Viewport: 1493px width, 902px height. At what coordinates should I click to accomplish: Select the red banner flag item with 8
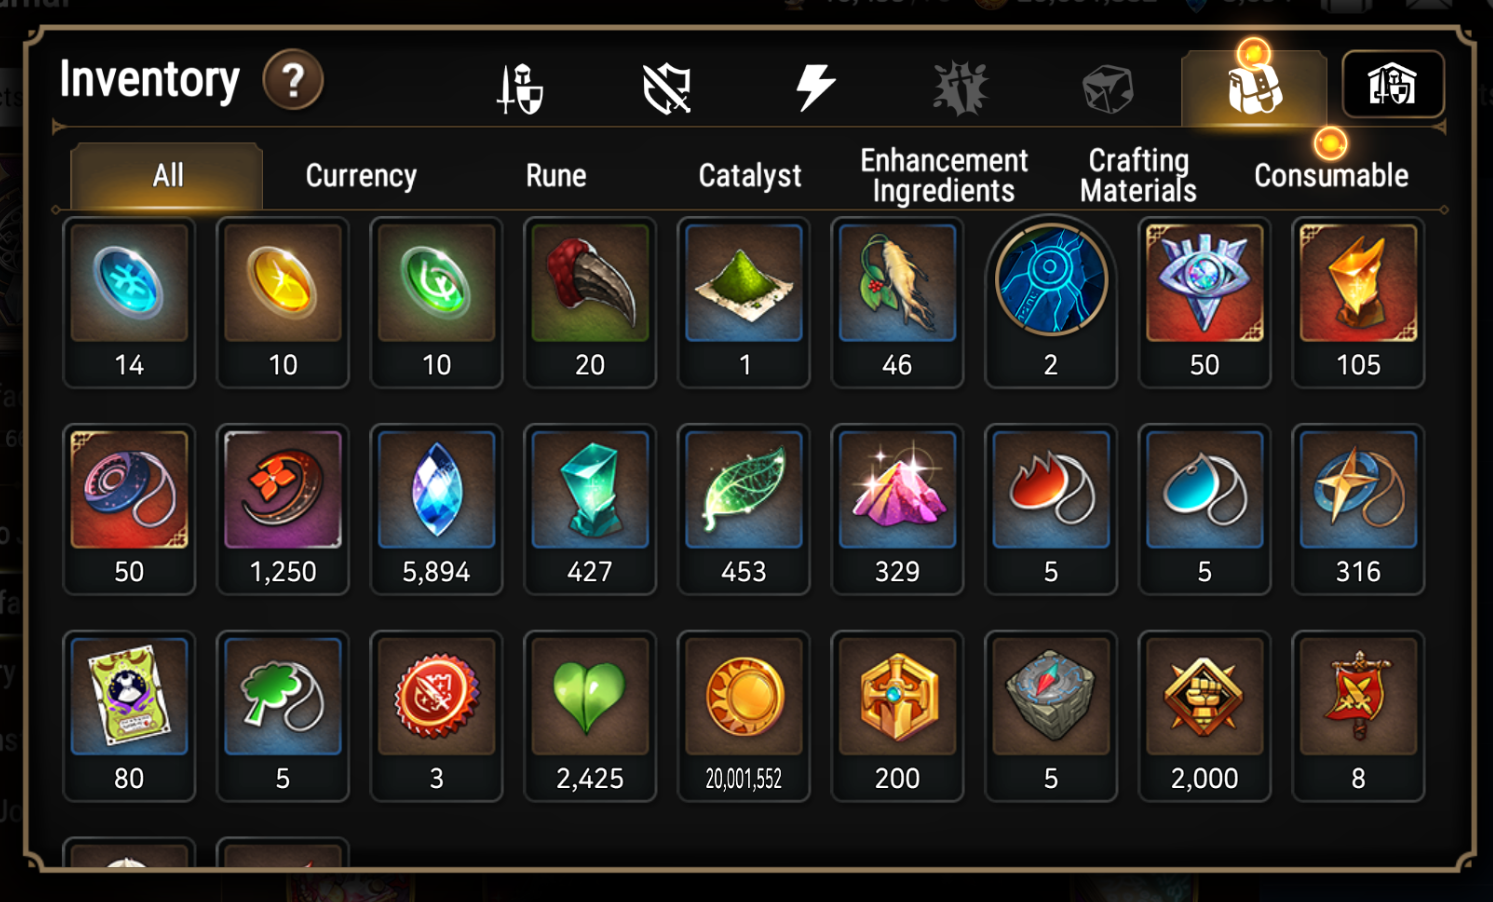(x=1358, y=716)
